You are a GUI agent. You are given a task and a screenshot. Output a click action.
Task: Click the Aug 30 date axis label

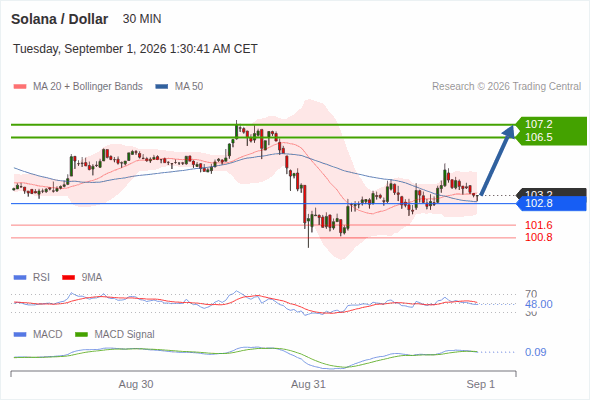tap(136, 384)
